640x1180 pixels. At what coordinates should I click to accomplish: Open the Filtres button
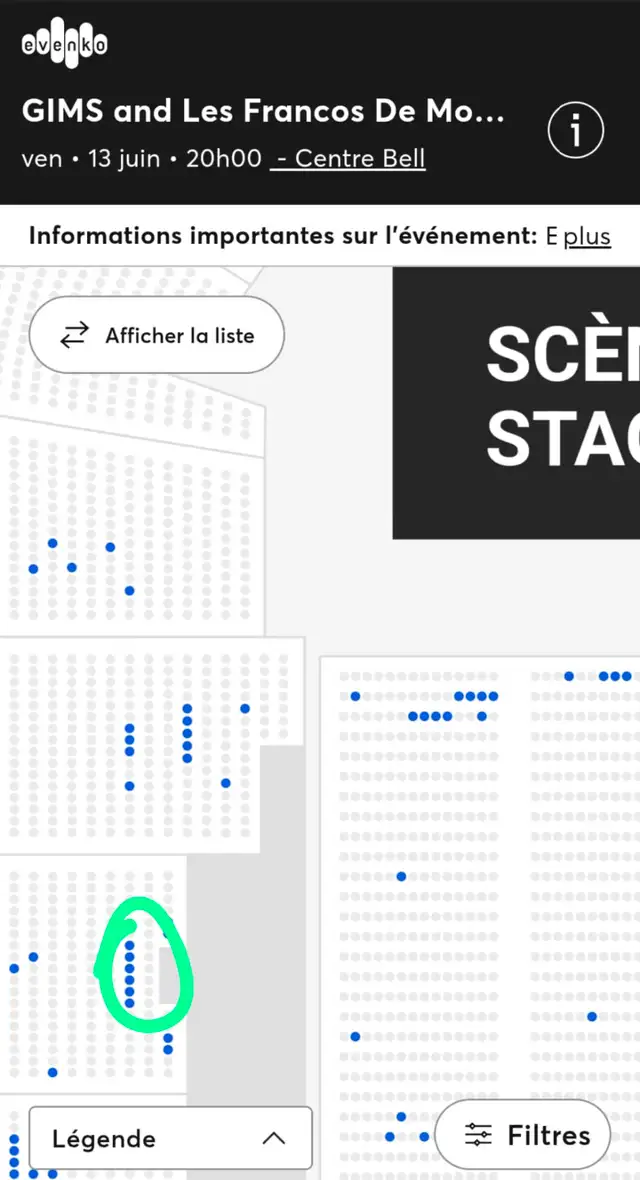click(x=523, y=1135)
